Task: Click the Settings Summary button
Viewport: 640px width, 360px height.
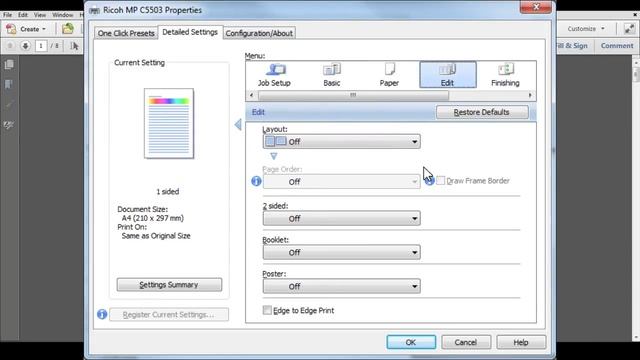Action: [169, 284]
